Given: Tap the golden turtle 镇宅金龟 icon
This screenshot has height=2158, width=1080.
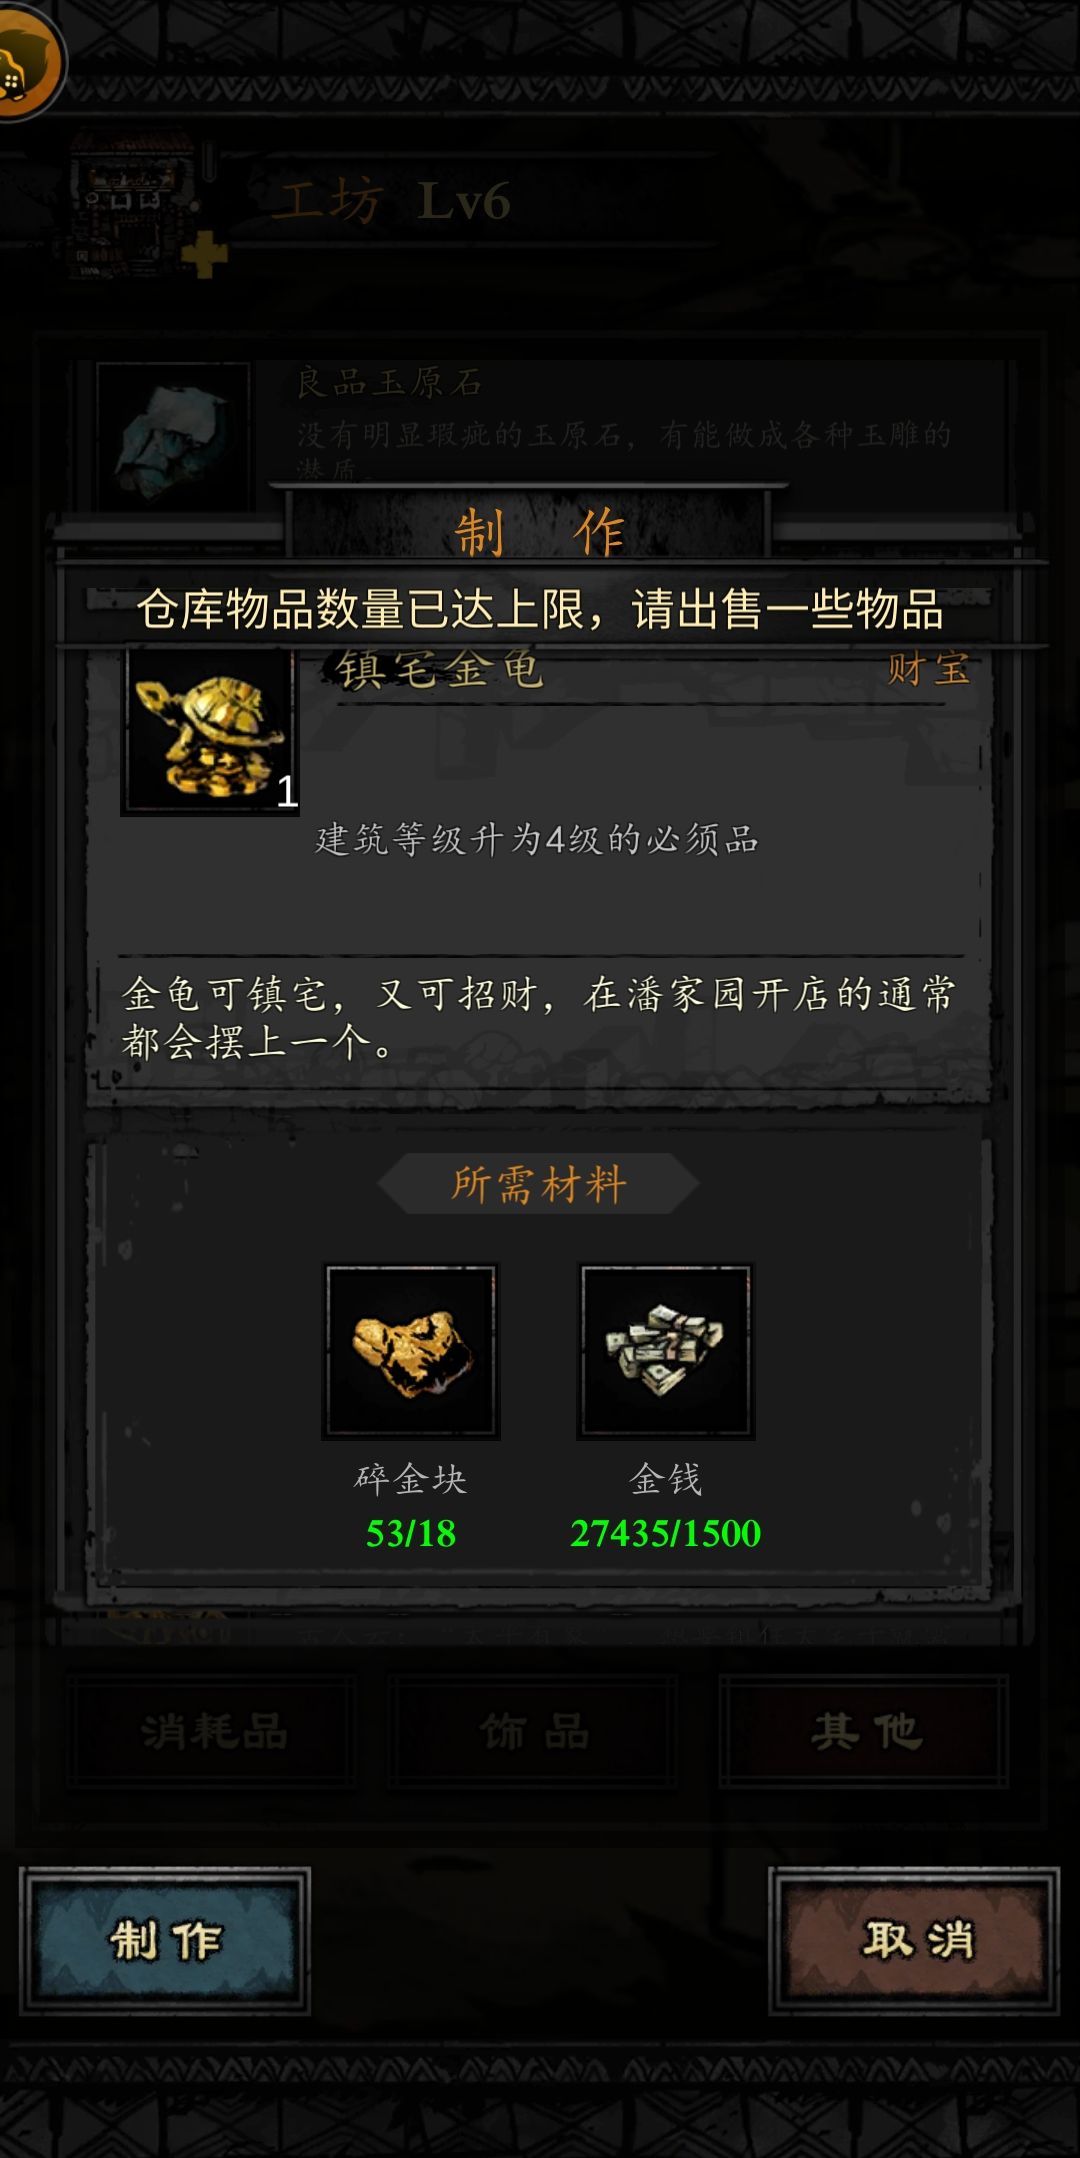Looking at the screenshot, I should click(x=209, y=731).
